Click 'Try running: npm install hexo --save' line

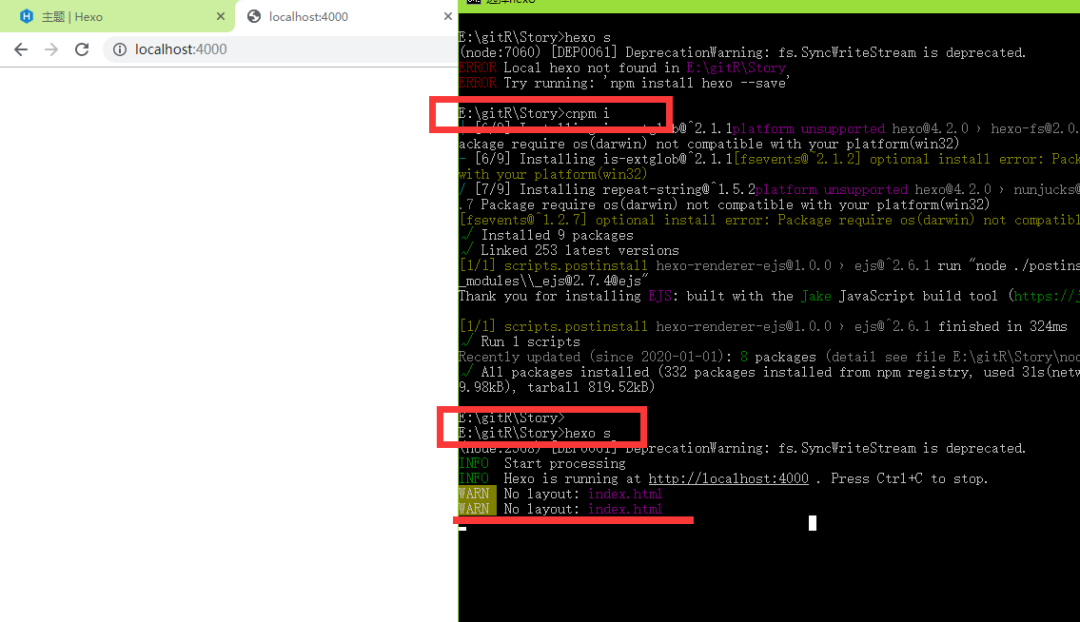[x=623, y=83]
